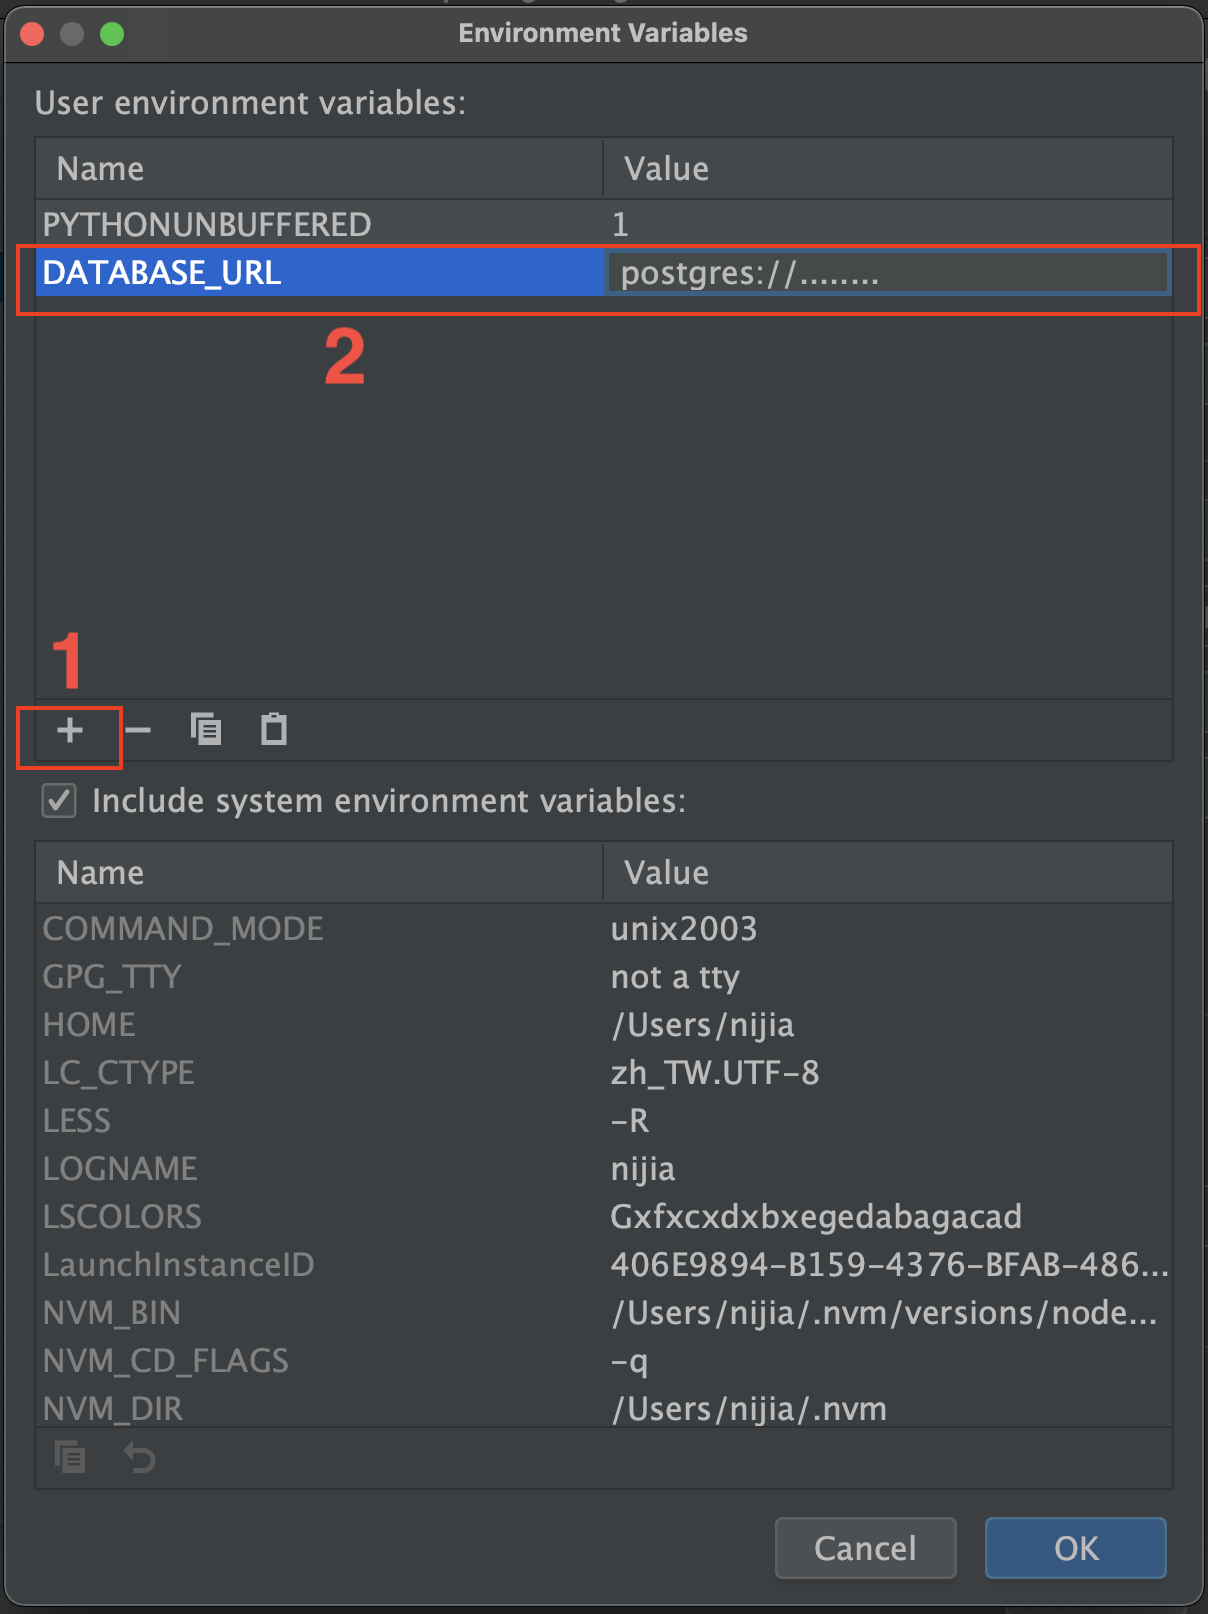This screenshot has height=1614, width=1208.
Task: Cancel the Environment Variables dialog
Action: pyautogui.click(x=866, y=1548)
